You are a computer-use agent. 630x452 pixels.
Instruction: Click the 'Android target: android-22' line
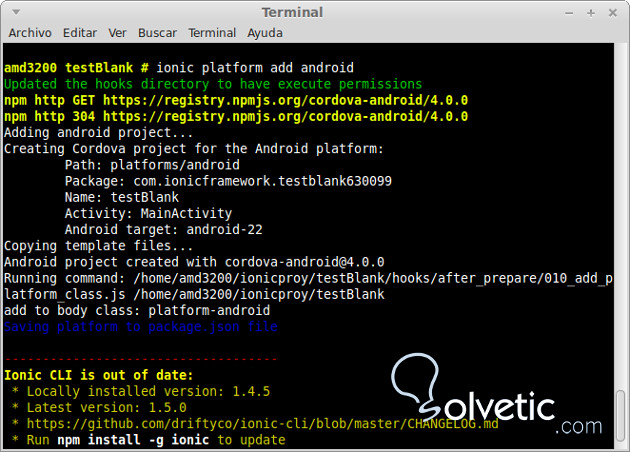(164, 229)
